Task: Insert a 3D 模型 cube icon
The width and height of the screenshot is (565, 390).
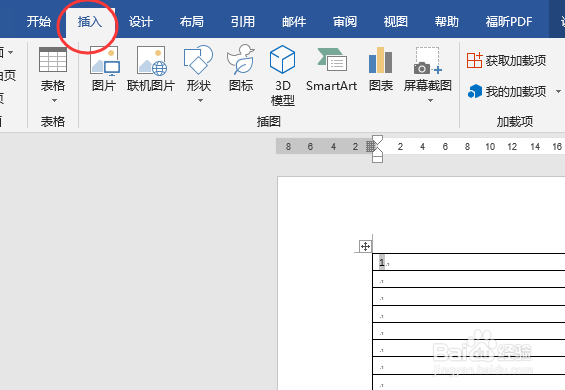Action: click(x=282, y=59)
